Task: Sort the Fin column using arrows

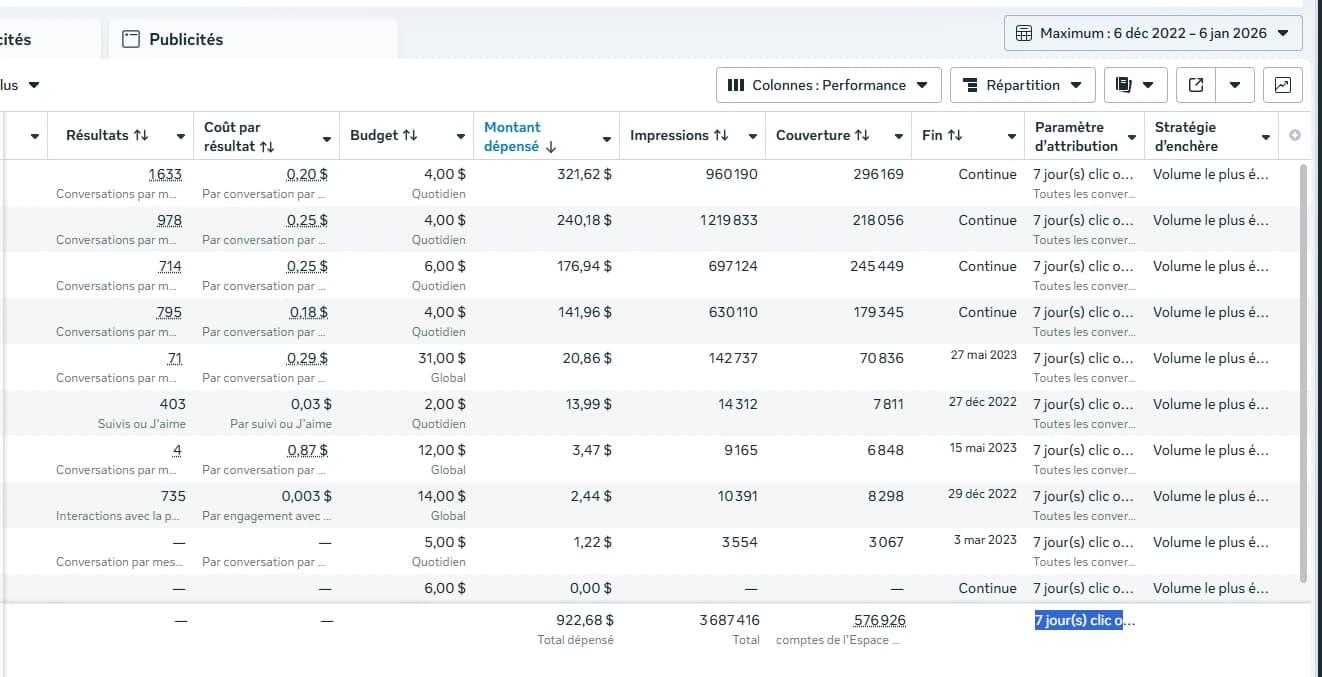Action: pyautogui.click(x=955, y=136)
